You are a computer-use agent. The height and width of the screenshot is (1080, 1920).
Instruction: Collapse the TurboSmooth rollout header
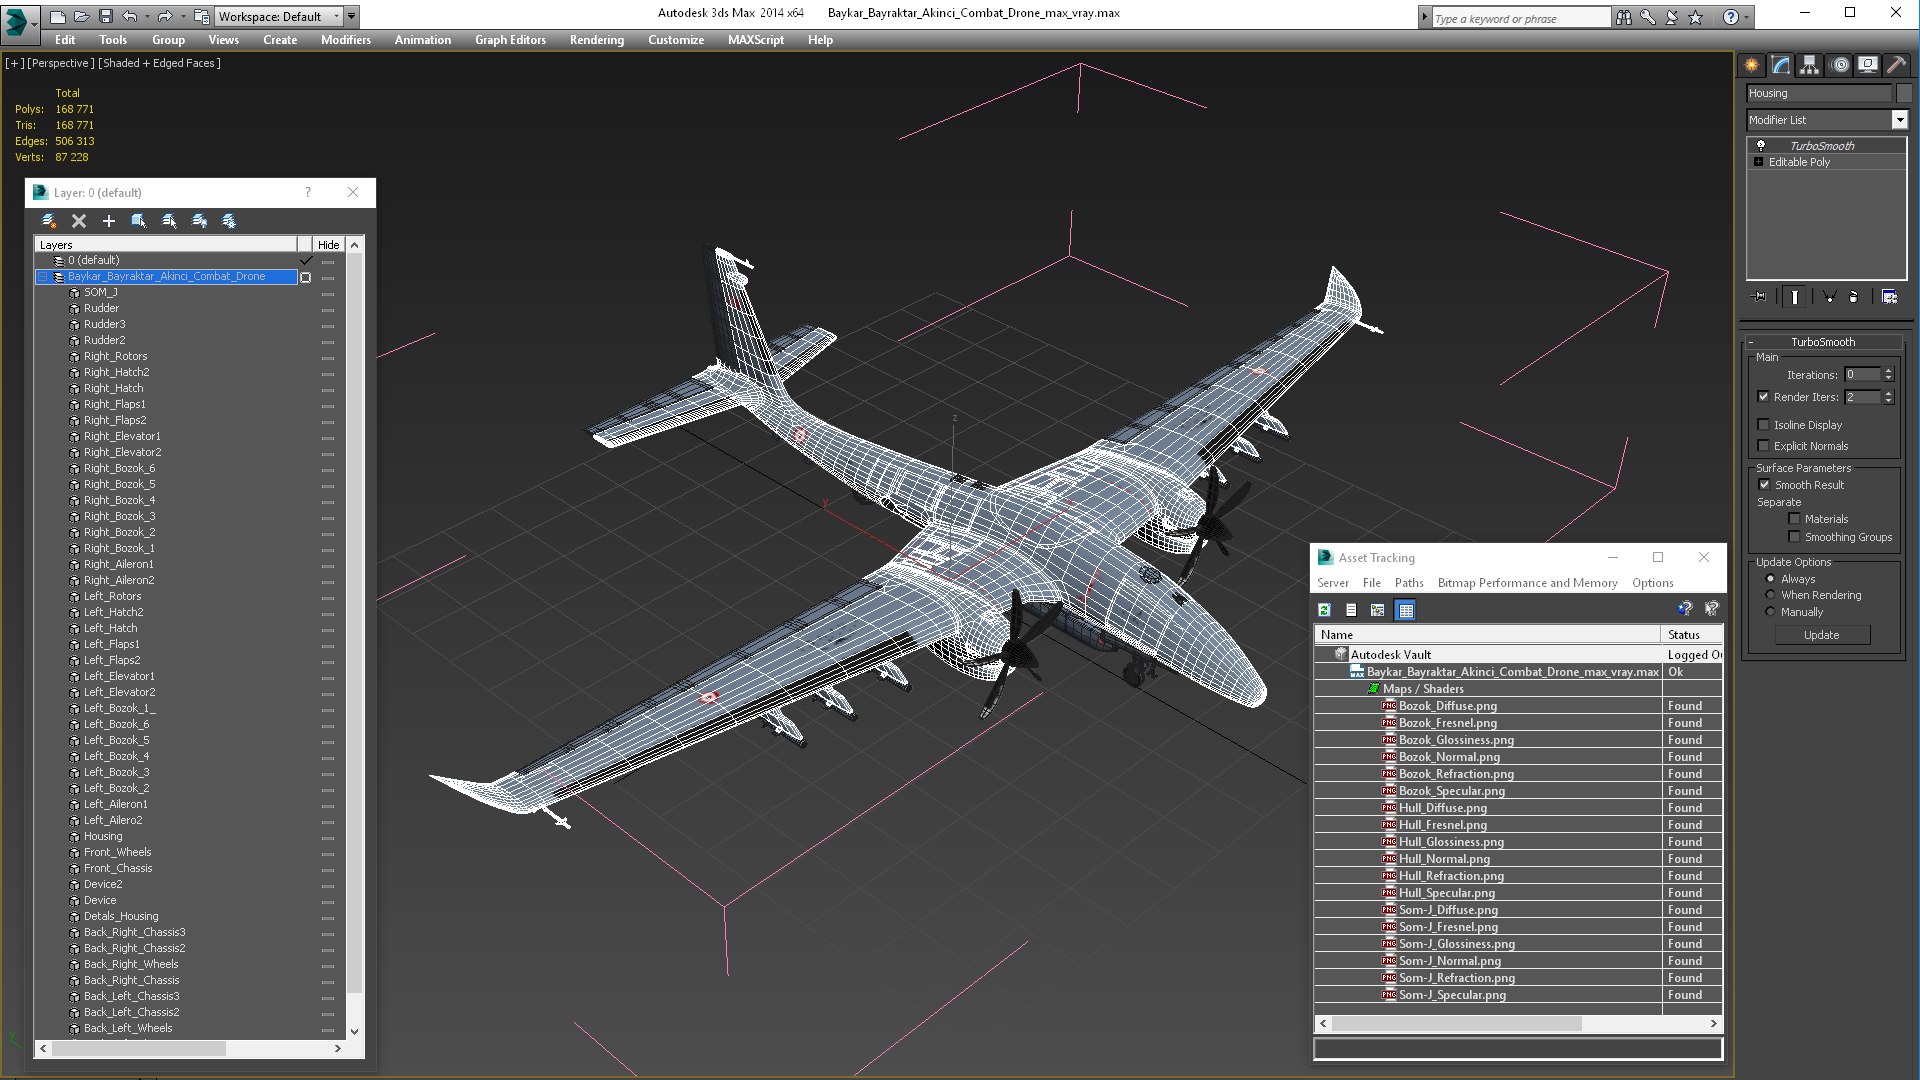[1823, 342]
